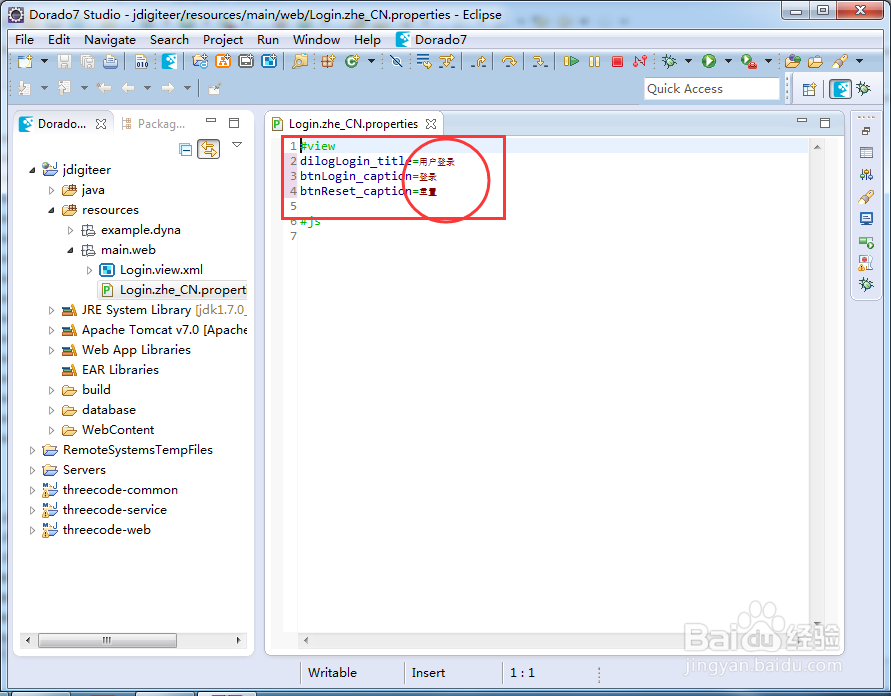Click the Run External Tools icon
The width and height of the screenshot is (891, 696).
click(x=749, y=61)
